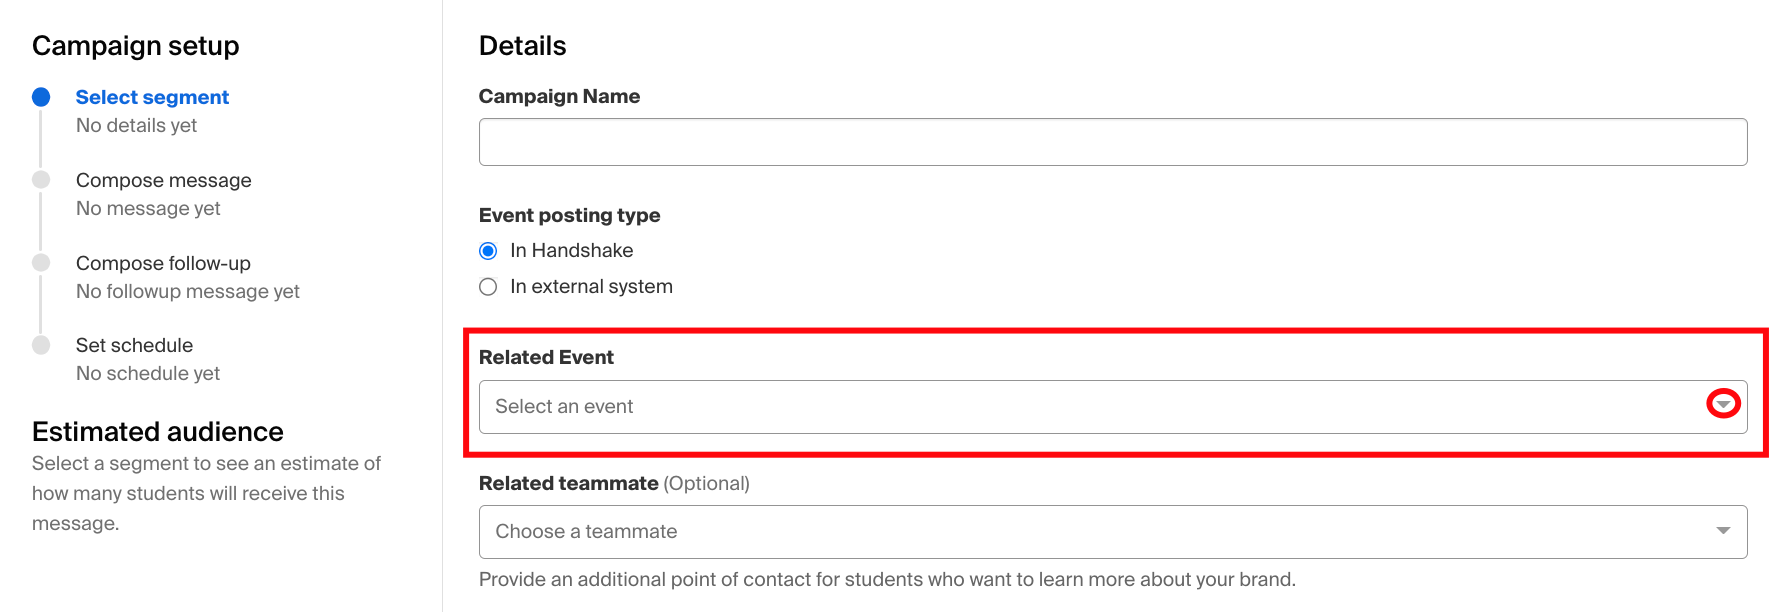Viewport: 1774px width, 612px height.
Task: Focus the Campaign Name text field
Action: coord(1112,142)
